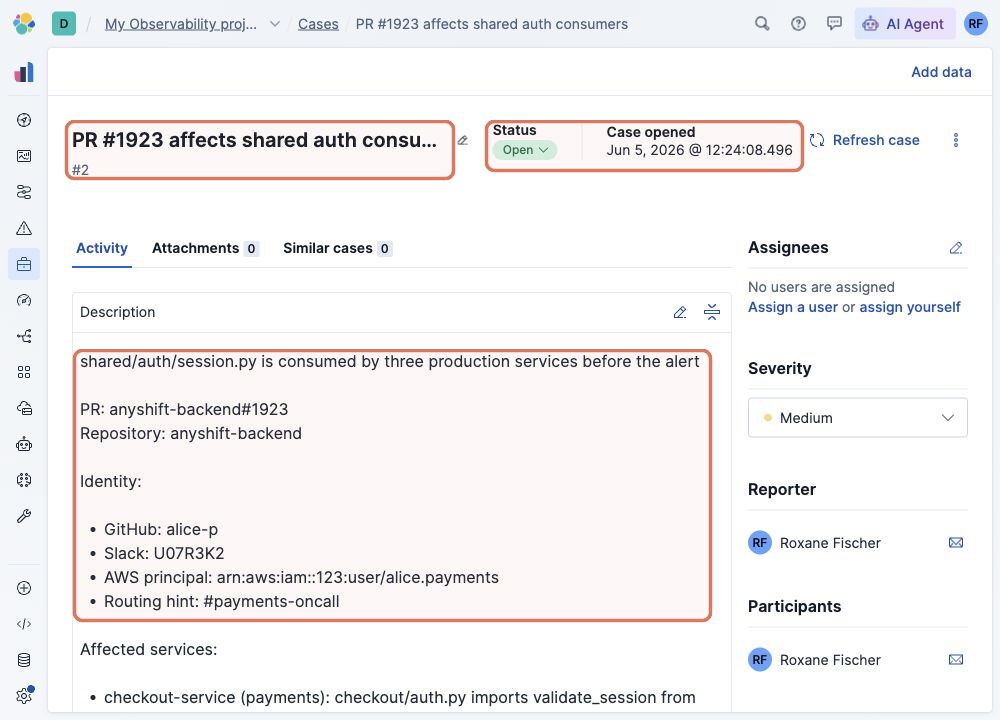Viewport: 1000px width, 720px height.
Task: Click the 'GitHub: alice-p' bullet
Action: click(x=161, y=529)
